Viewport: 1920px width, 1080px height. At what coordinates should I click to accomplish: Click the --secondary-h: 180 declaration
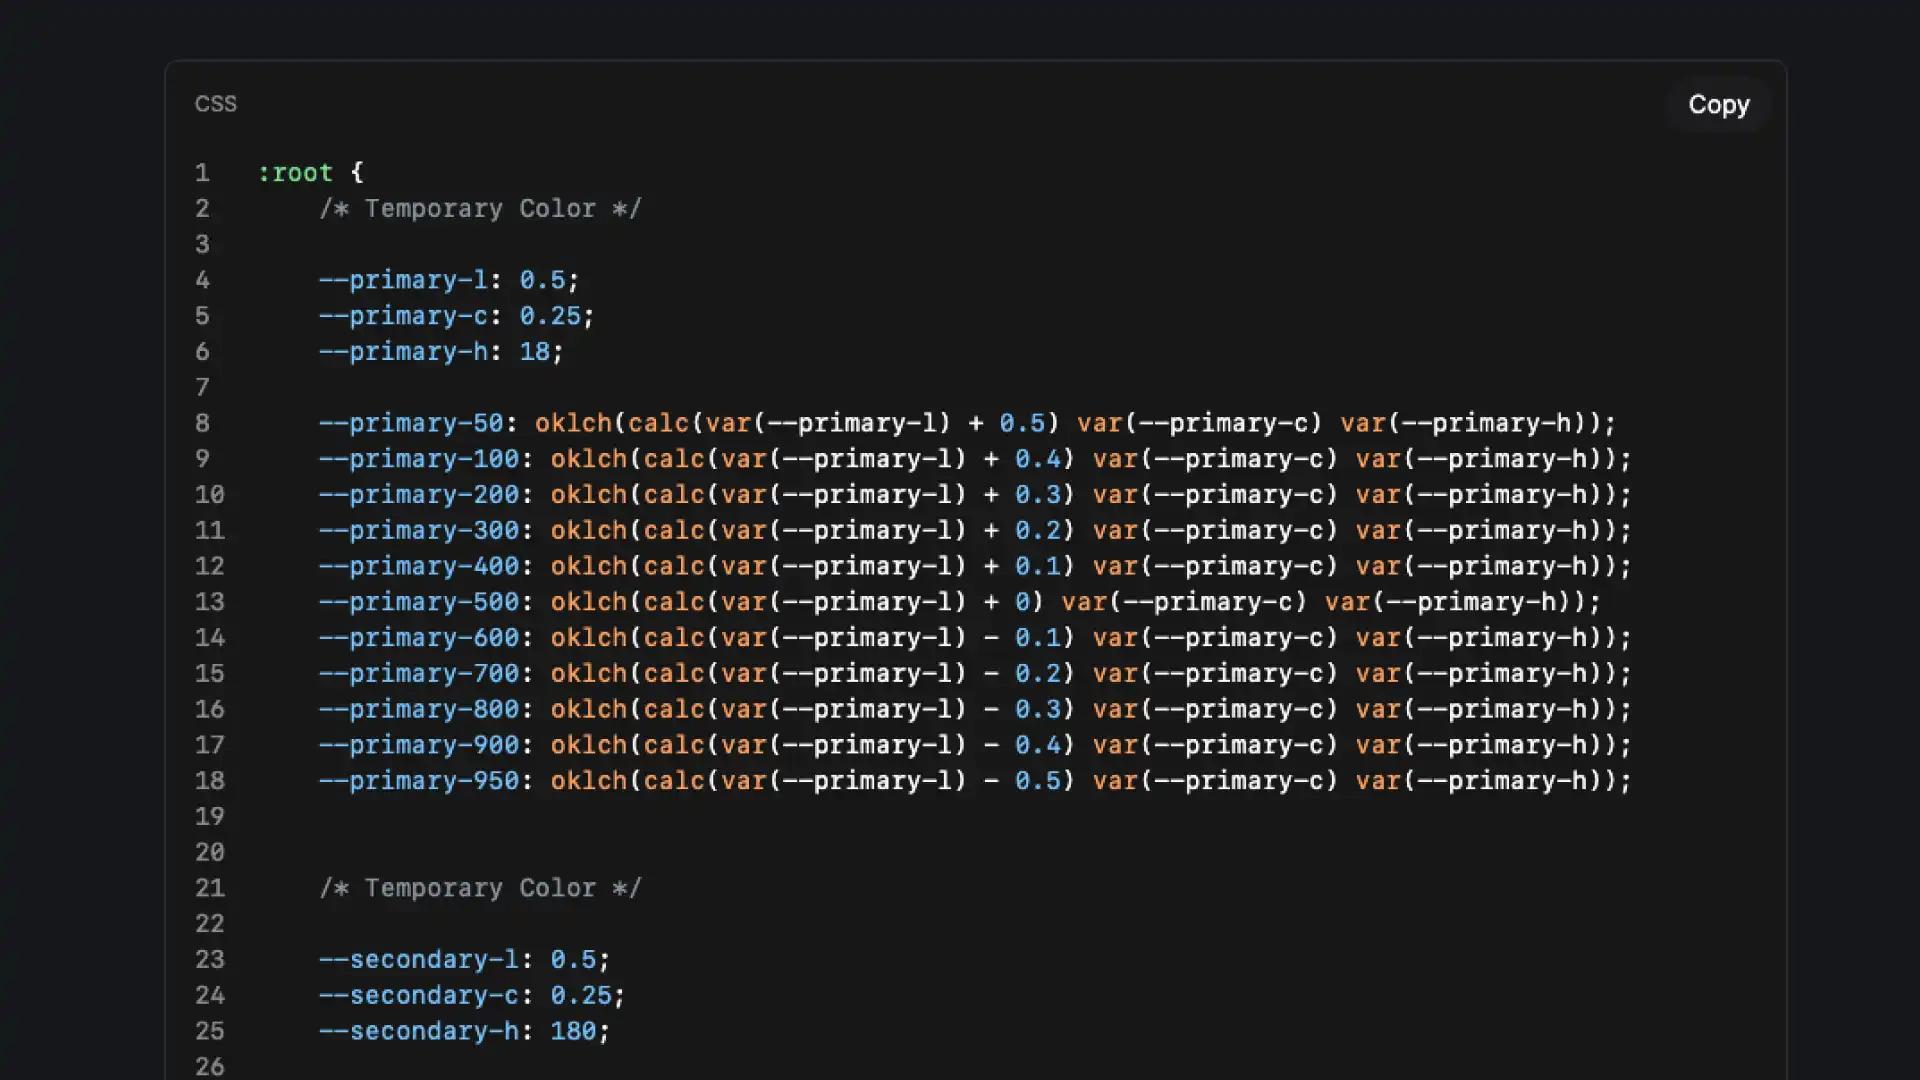pyautogui.click(x=464, y=1031)
